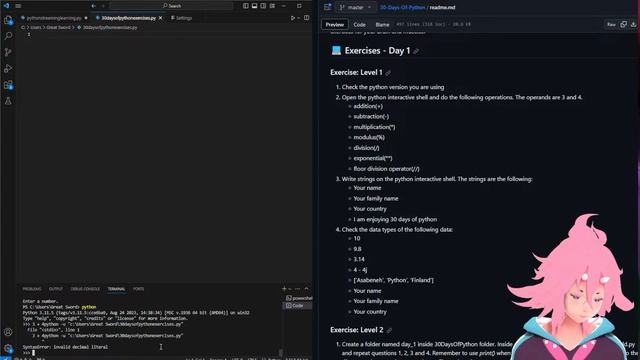Viewport: 640px width, 360px height.
Task: Click the Python prompt line in terminal
Action: (29, 352)
